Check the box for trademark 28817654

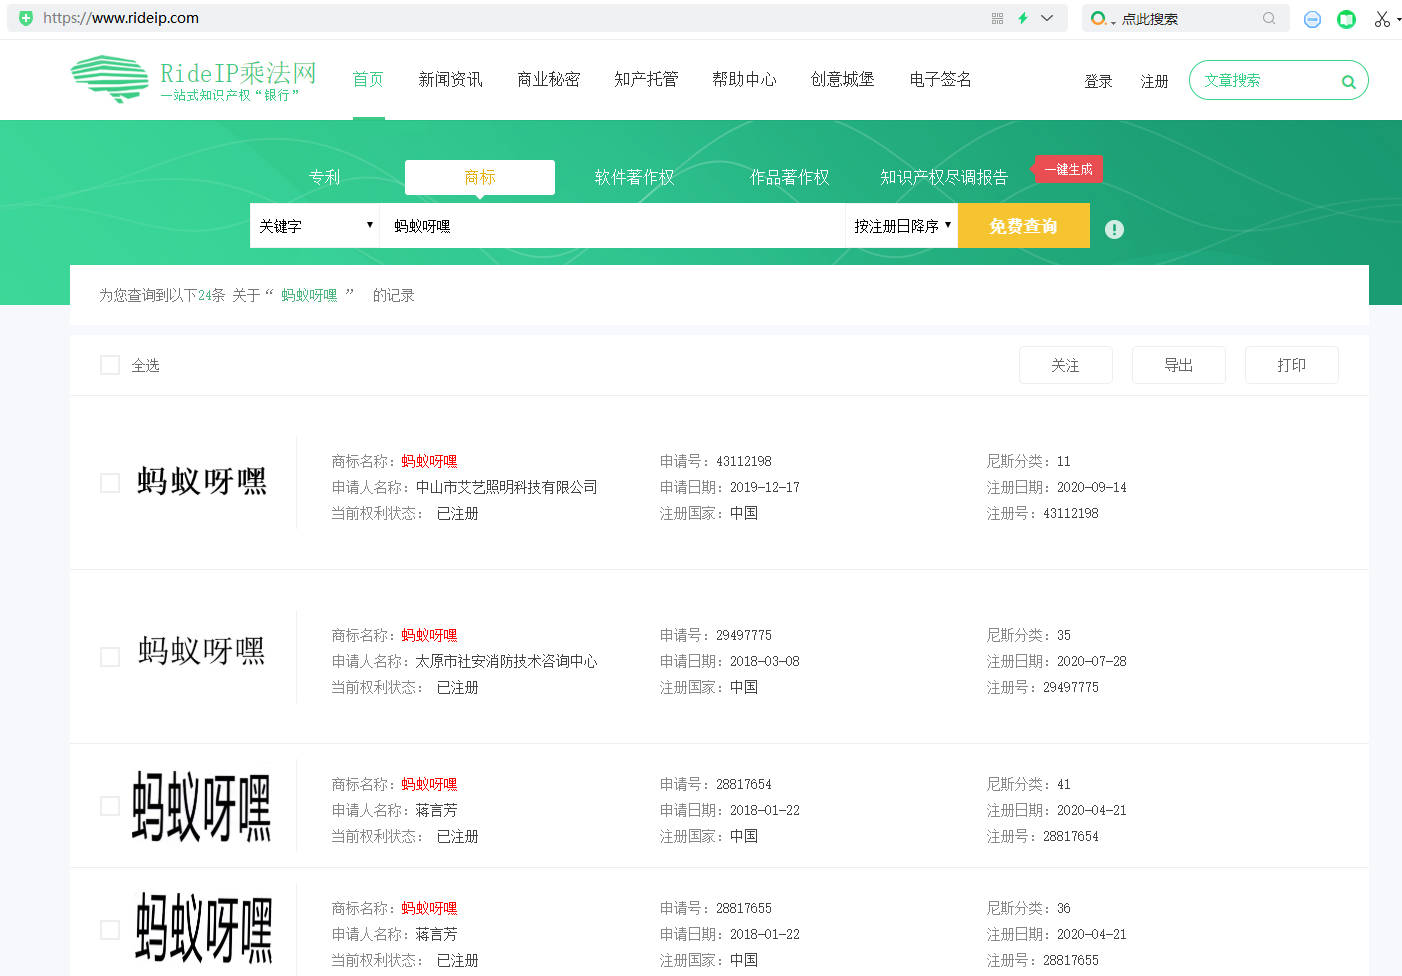point(110,806)
